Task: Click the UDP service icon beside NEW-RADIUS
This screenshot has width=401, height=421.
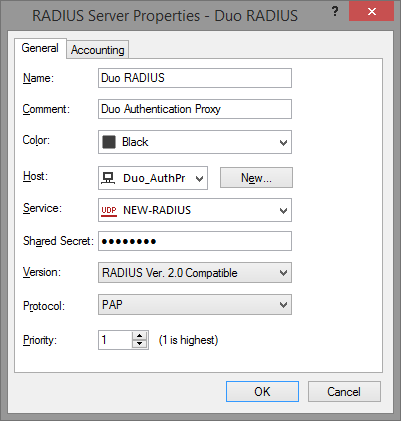Action: (109, 211)
